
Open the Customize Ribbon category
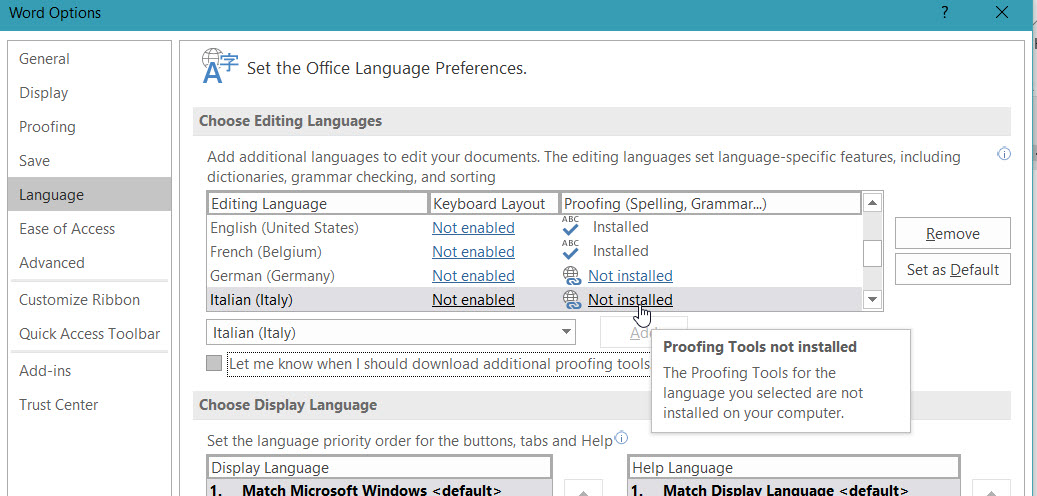click(89, 300)
